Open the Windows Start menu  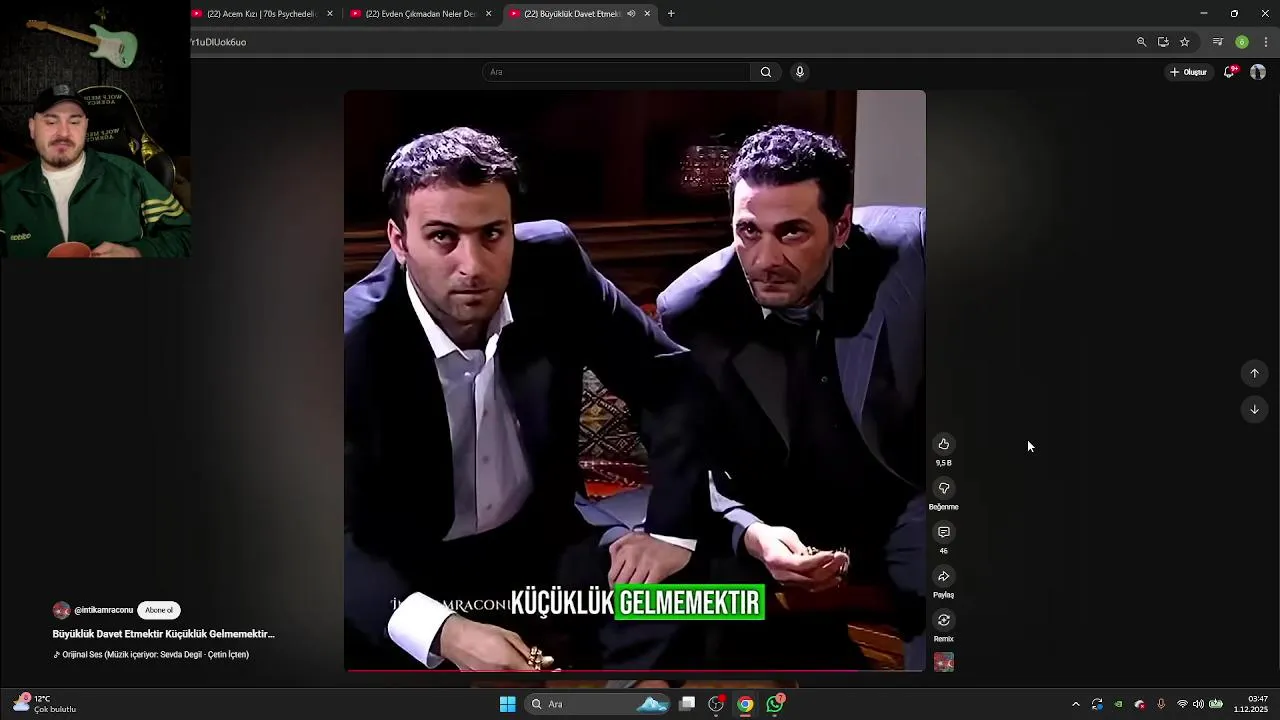pyautogui.click(x=508, y=704)
